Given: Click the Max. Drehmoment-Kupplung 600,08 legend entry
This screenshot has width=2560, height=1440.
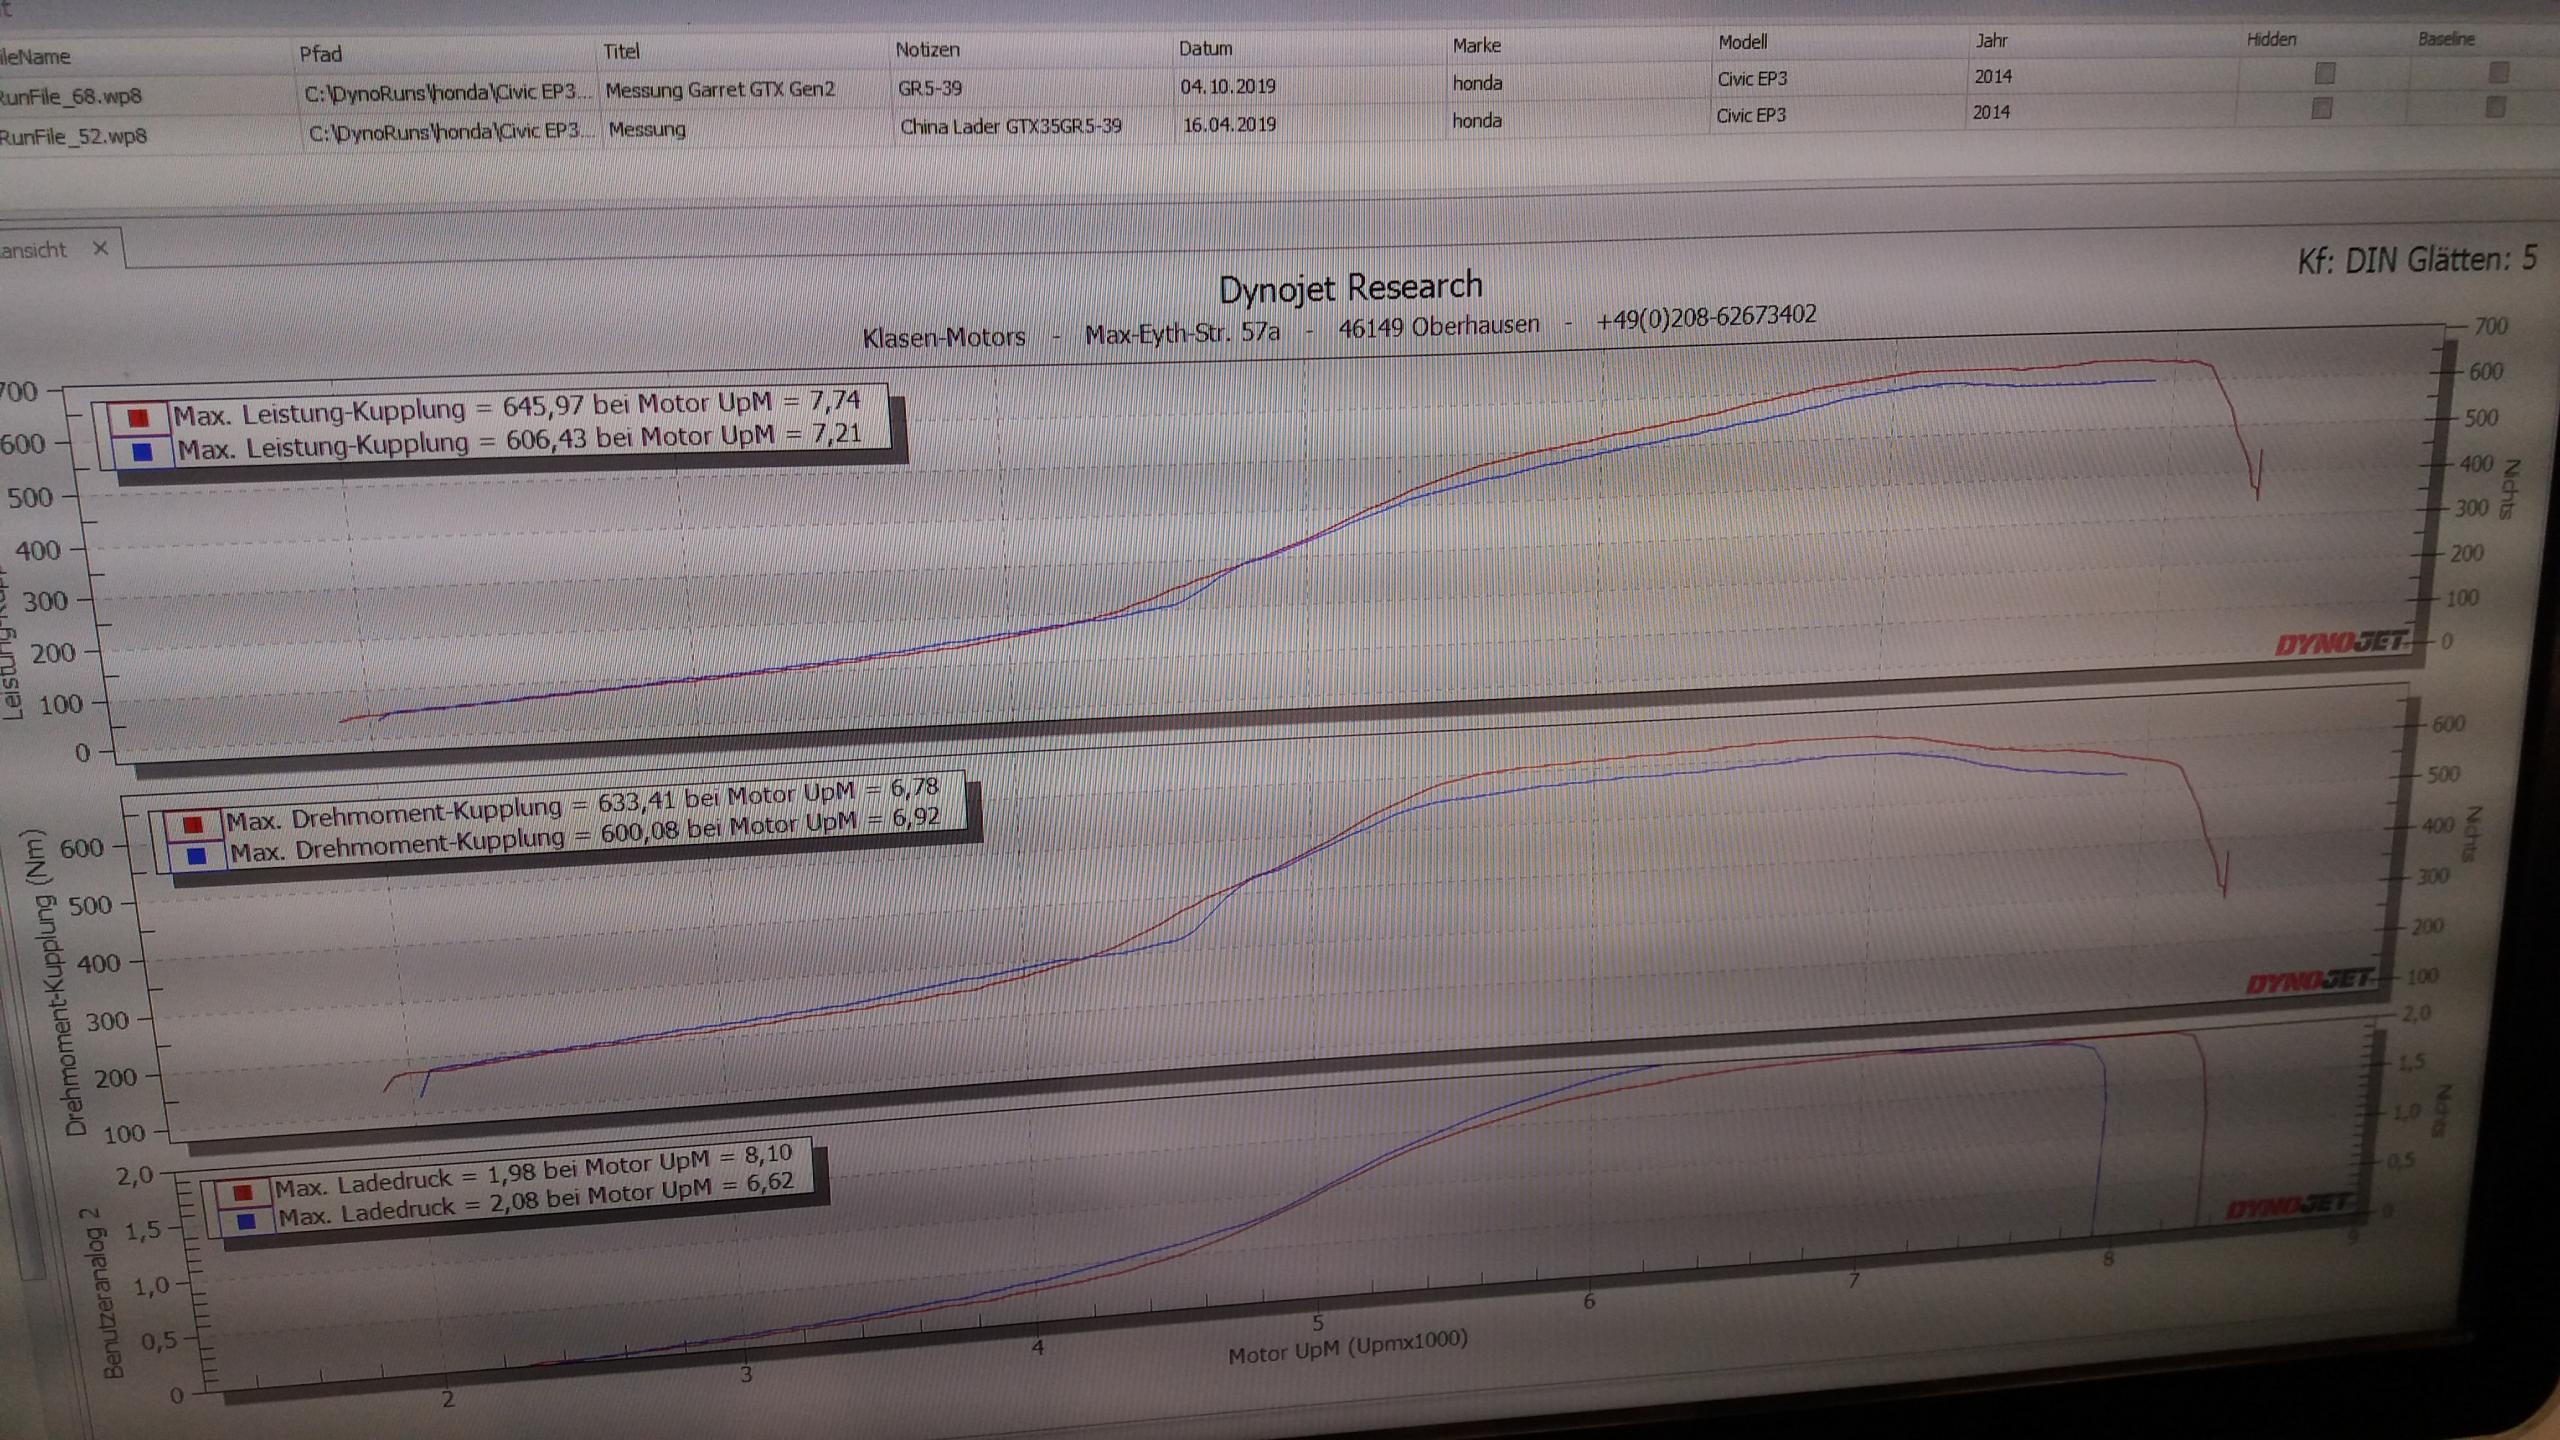Looking at the screenshot, I should 585,835.
